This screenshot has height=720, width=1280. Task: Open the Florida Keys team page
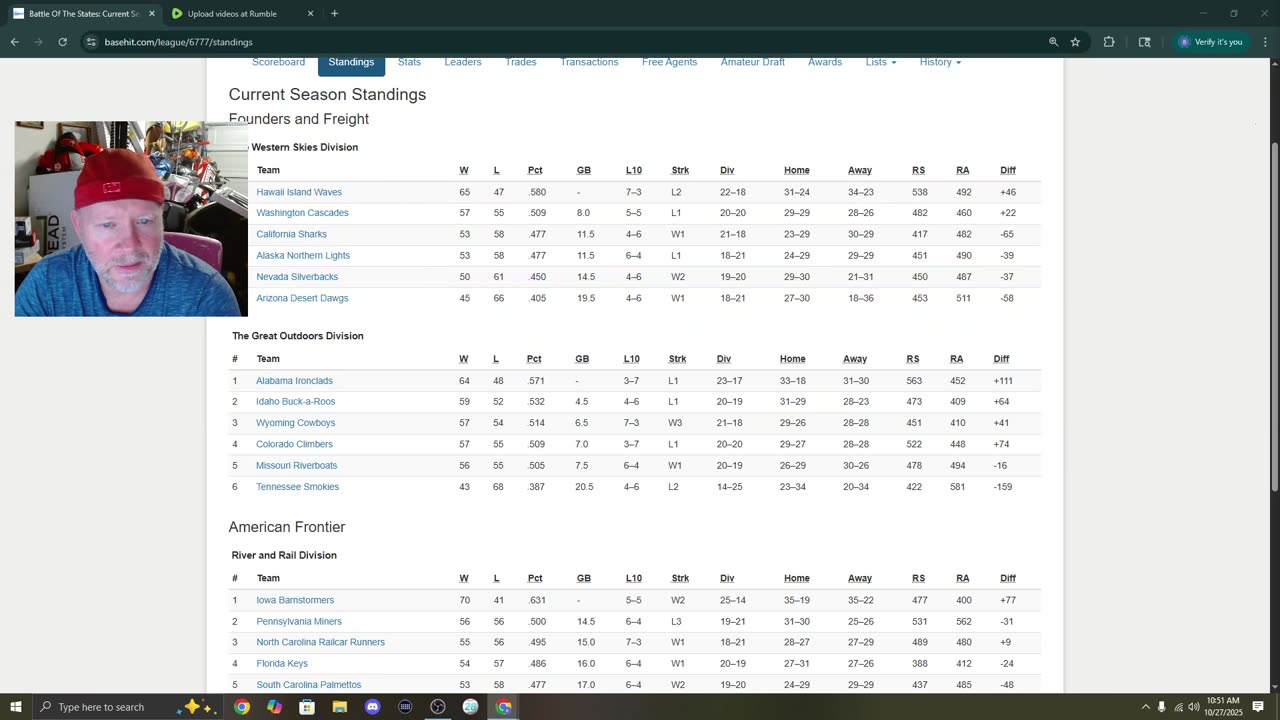tap(282, 664)
